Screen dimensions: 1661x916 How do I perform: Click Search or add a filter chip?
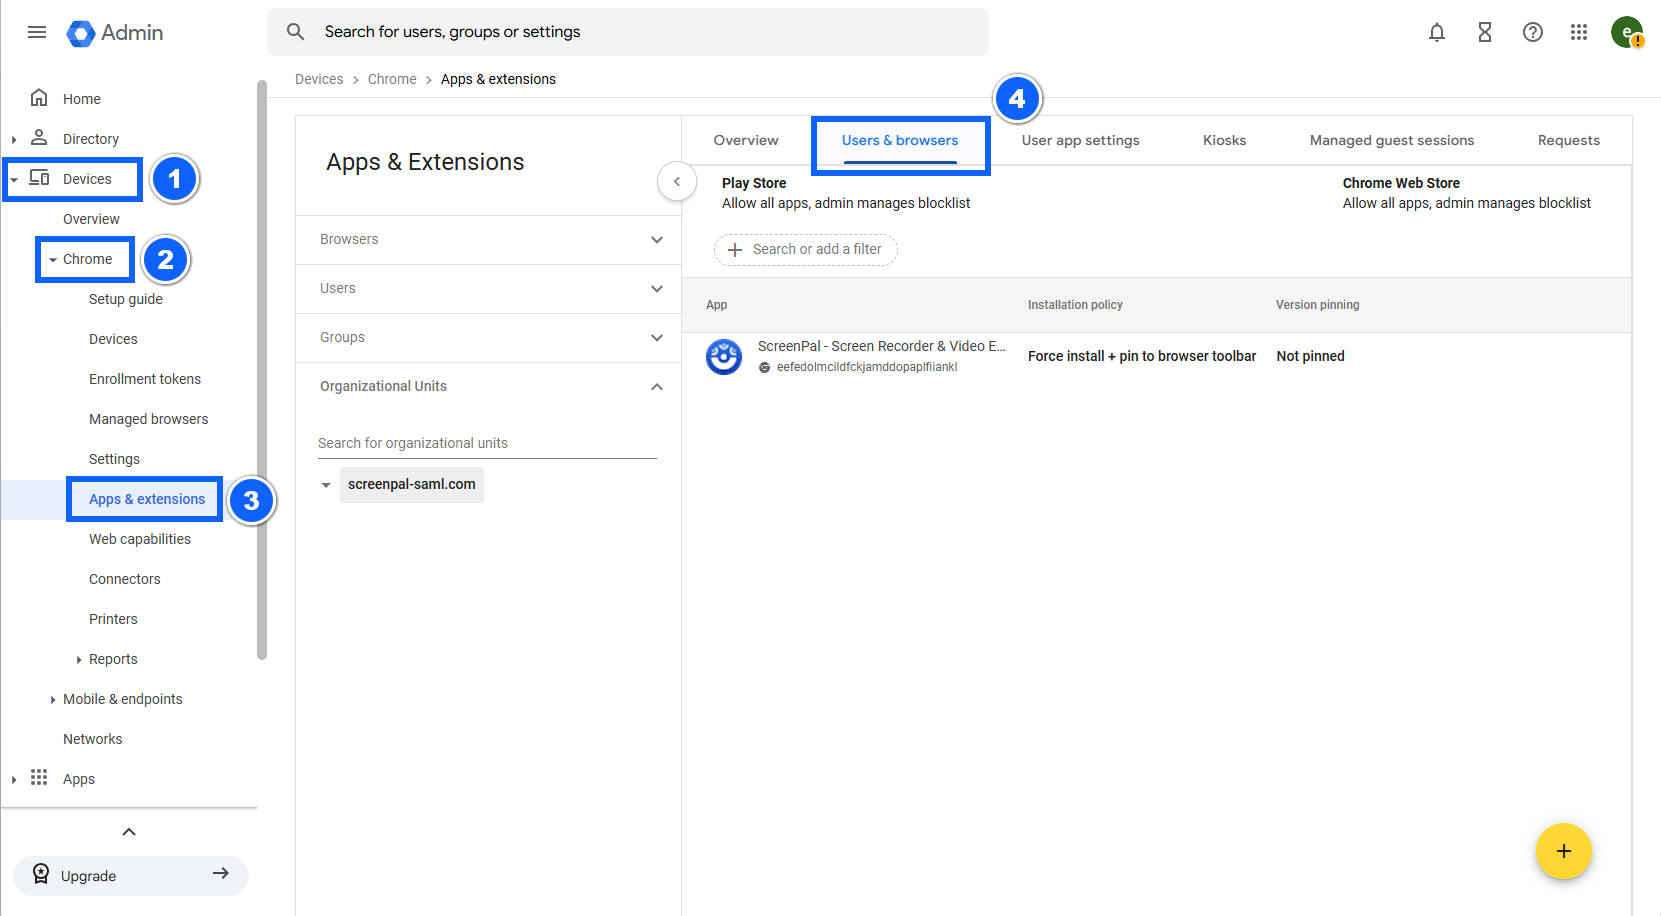pyautogui.click(x=806, y=250)
